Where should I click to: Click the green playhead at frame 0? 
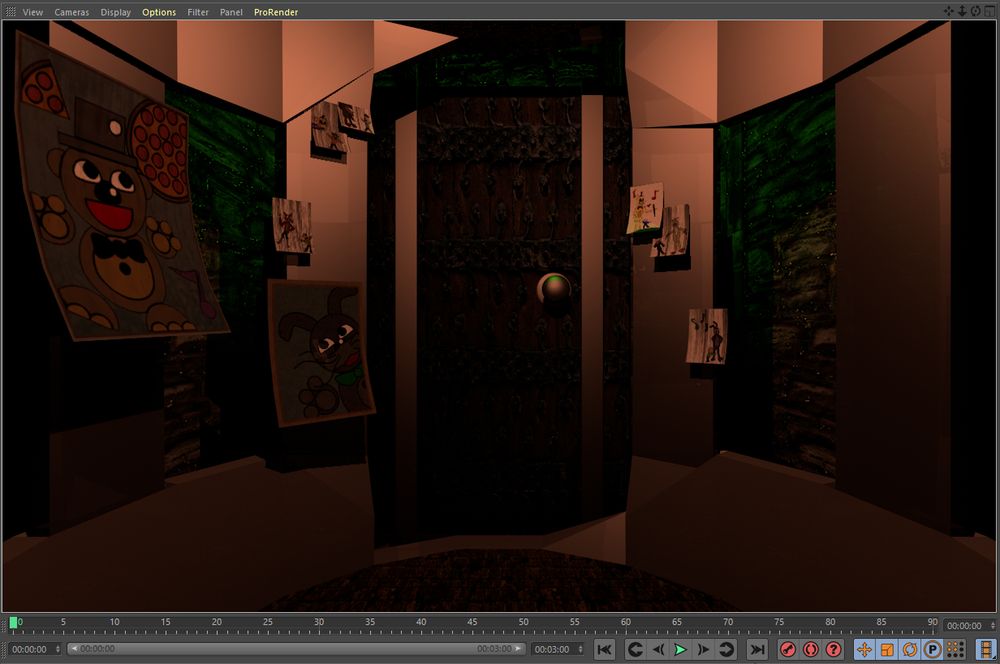[x=13, y=623]
